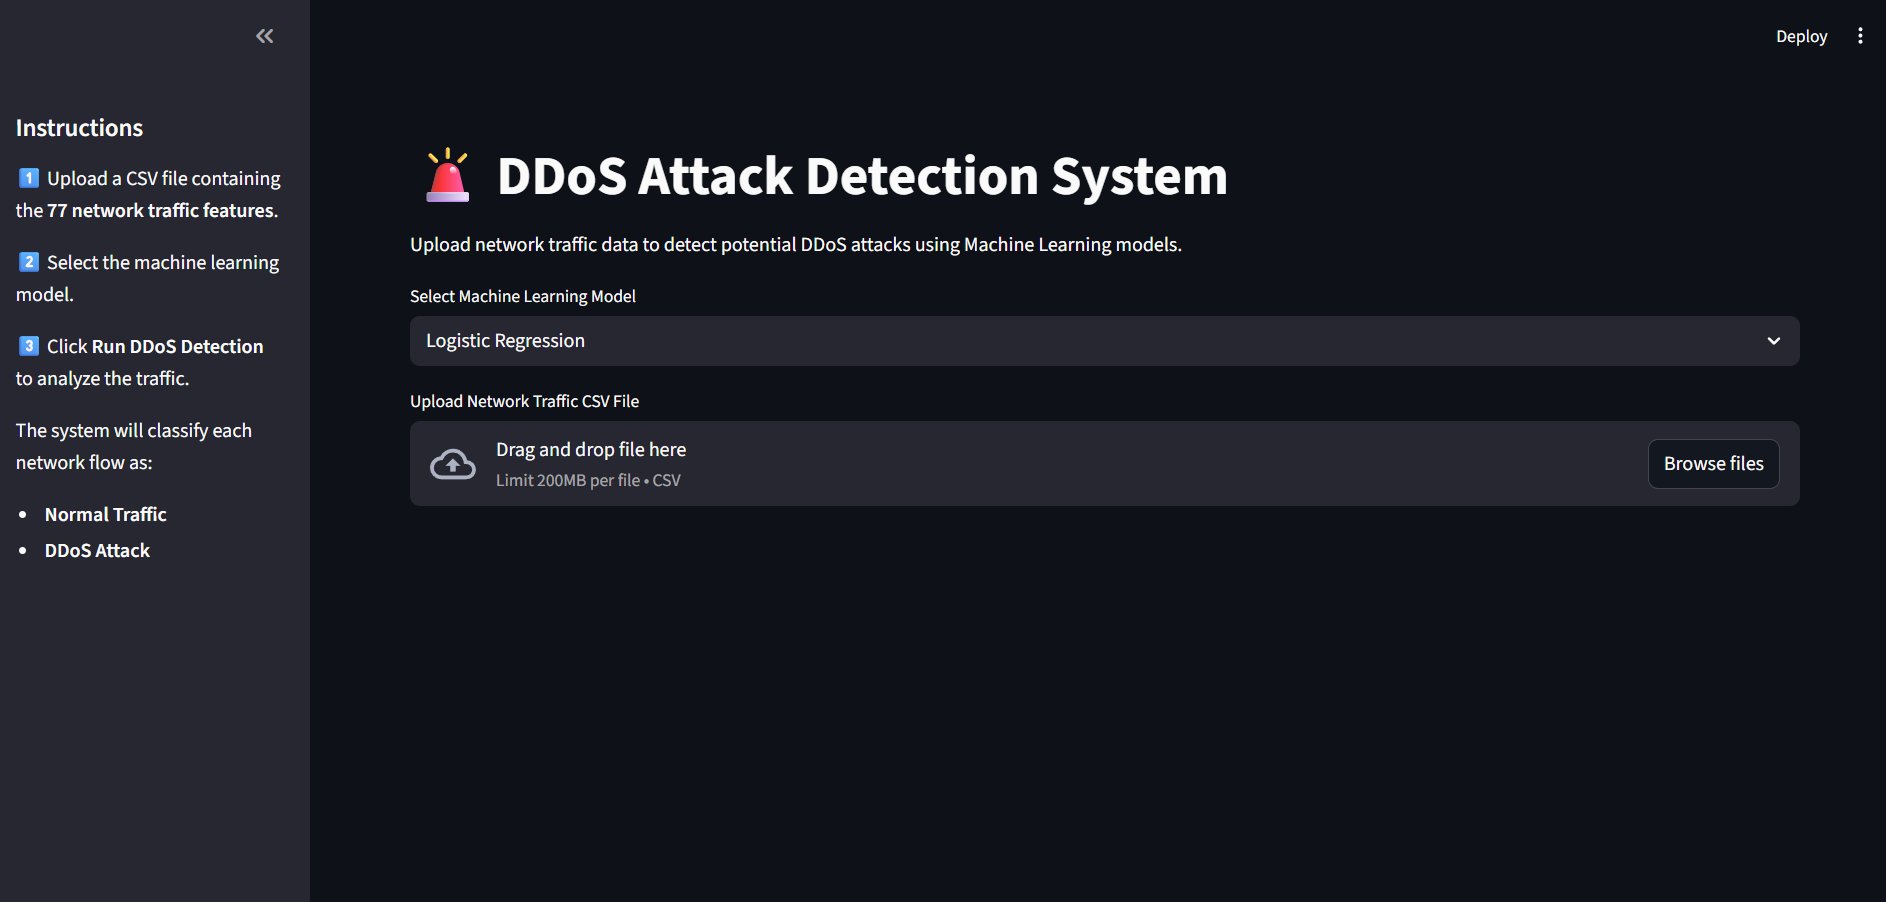
Task: Click the Instructions sidebar heading
Action: [79, 128]
